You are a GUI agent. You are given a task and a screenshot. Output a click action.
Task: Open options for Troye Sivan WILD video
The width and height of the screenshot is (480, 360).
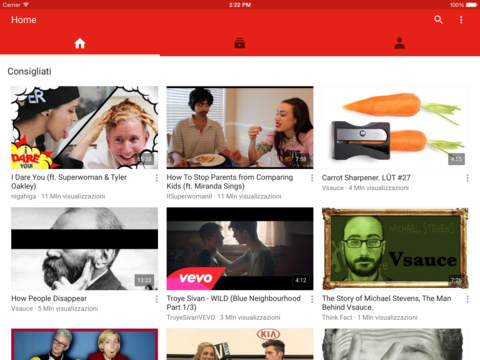(x=312, y=299)
